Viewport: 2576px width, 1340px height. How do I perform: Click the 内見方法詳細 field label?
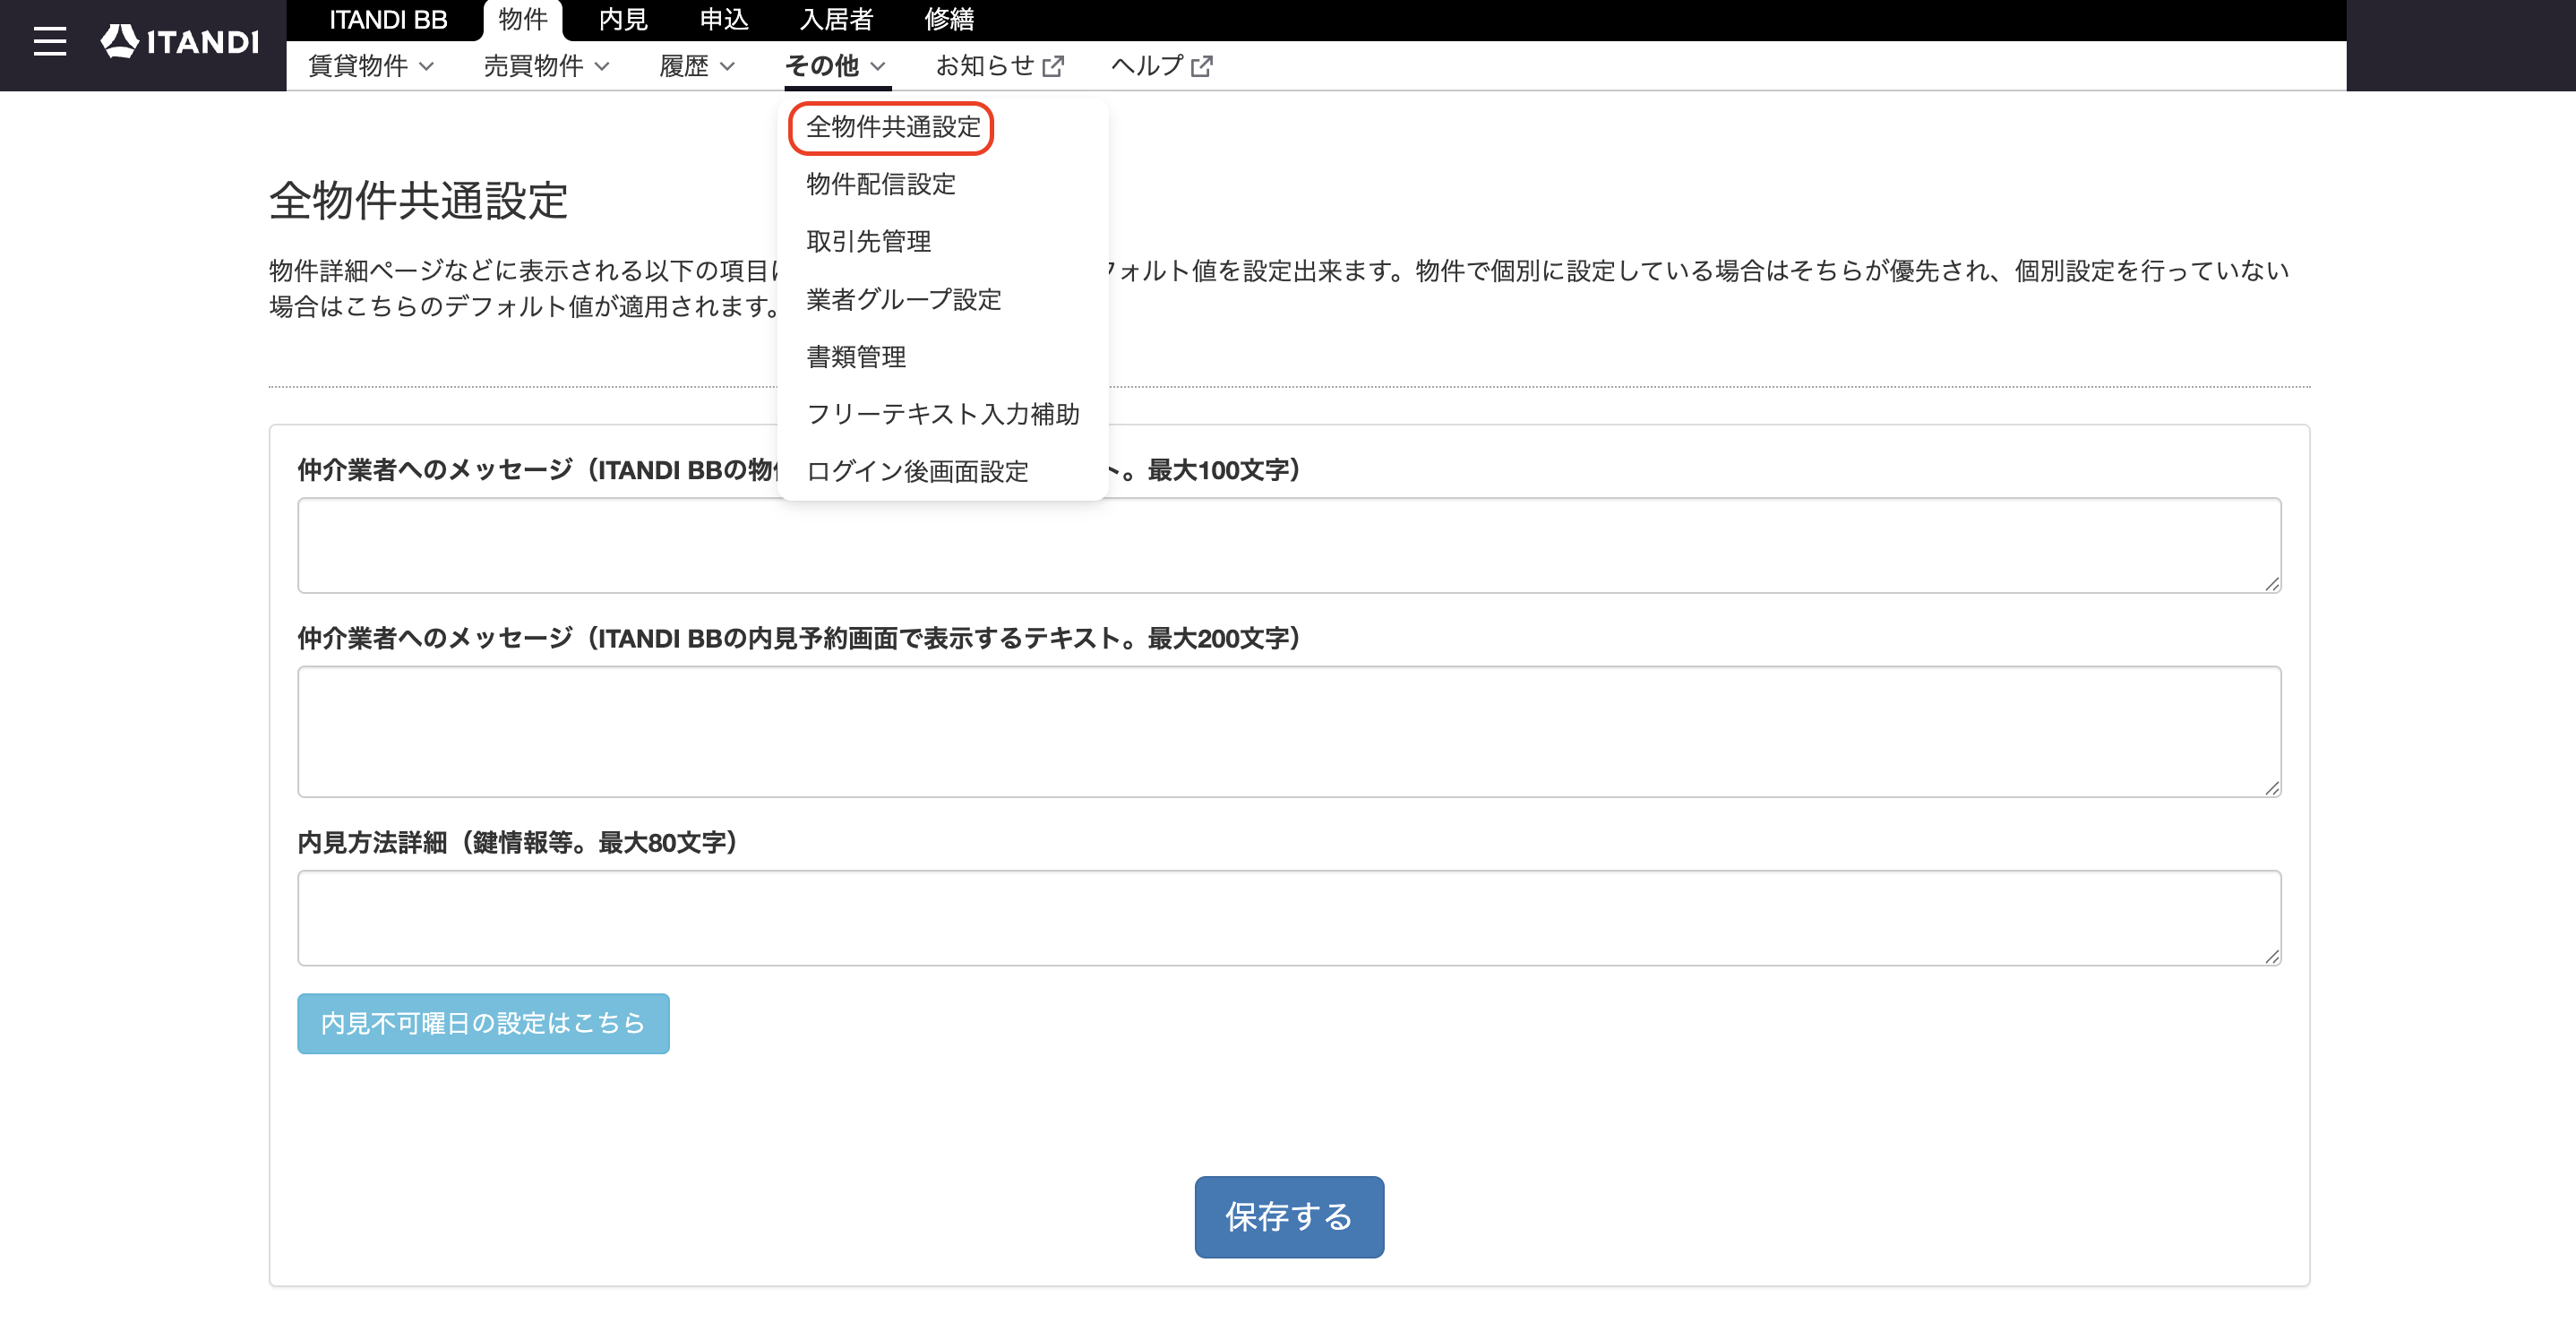pos(518,842)
